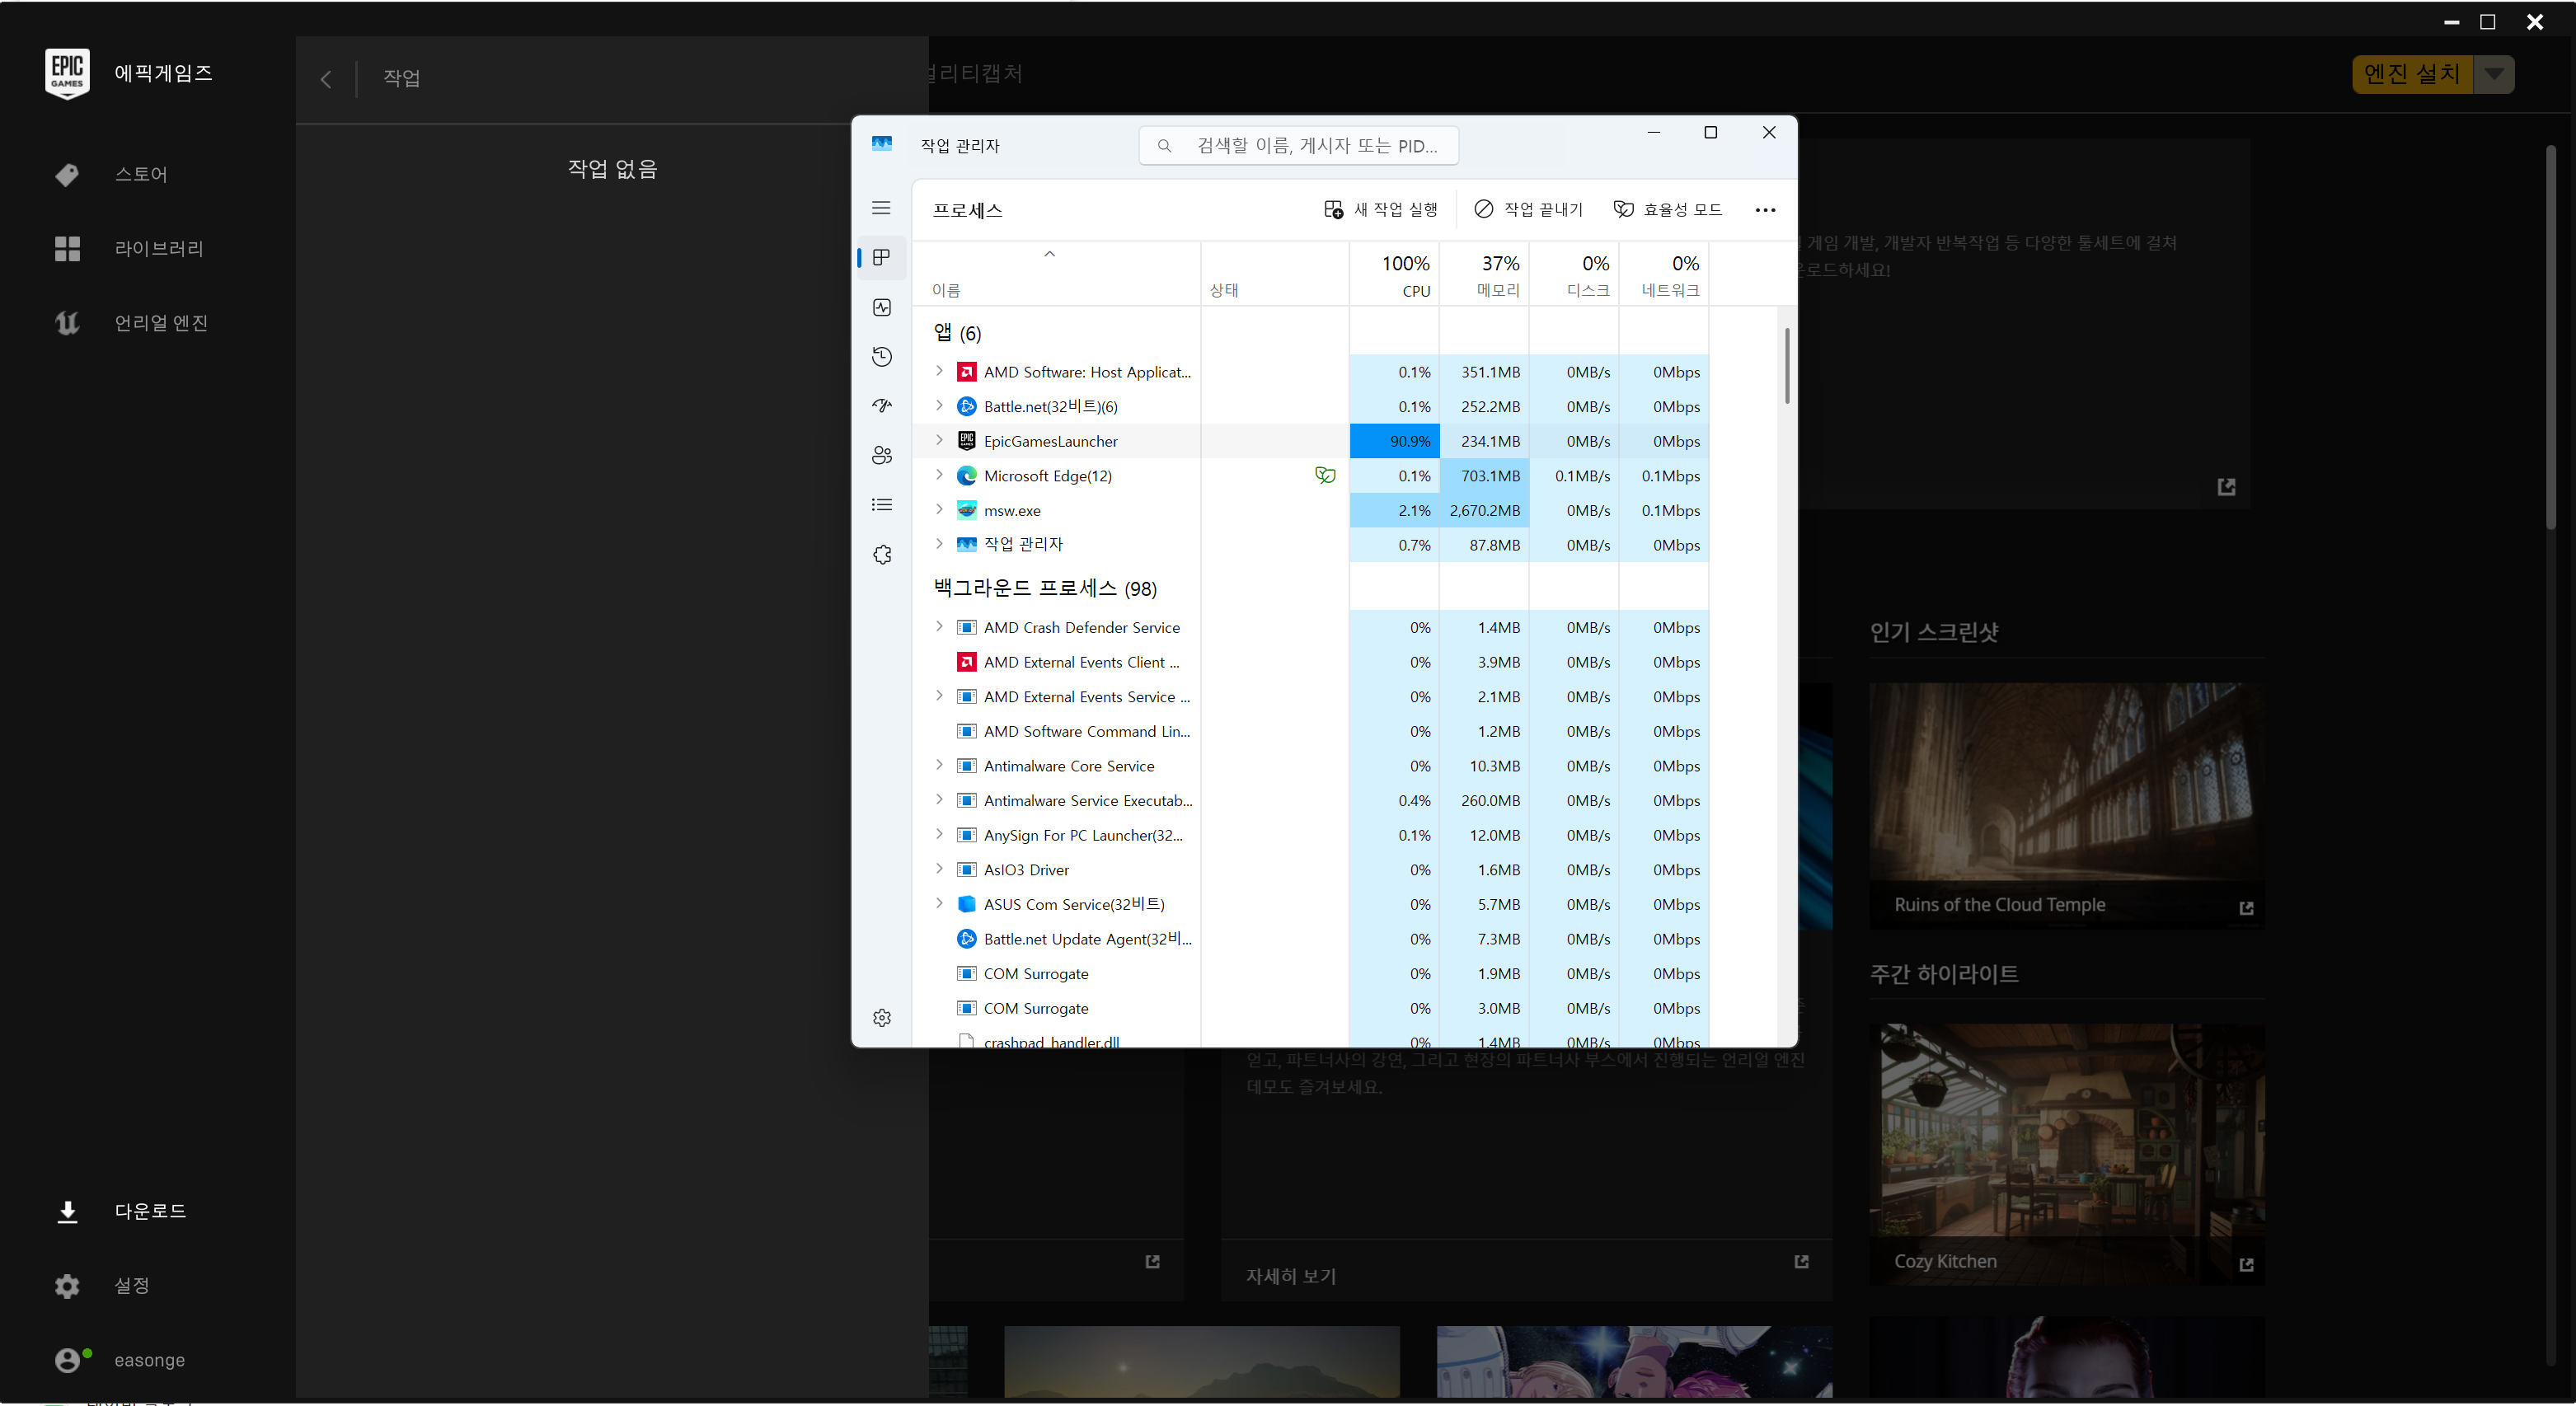Click the ASUS Com Service icon

[x=966, y=904]
